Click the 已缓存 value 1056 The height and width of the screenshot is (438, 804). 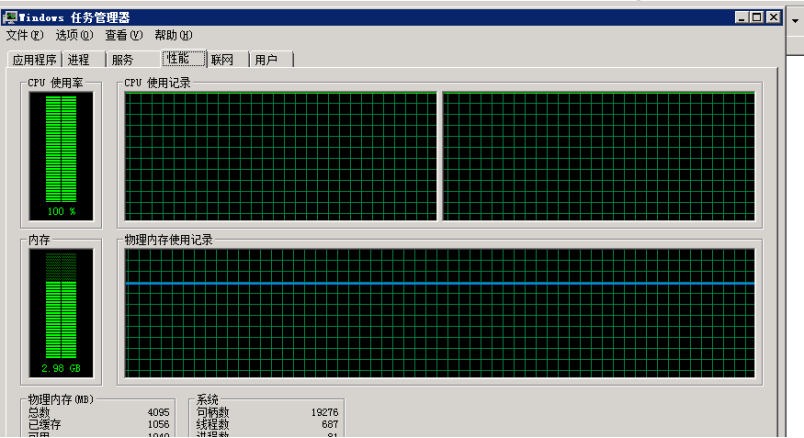click(158, 424)
